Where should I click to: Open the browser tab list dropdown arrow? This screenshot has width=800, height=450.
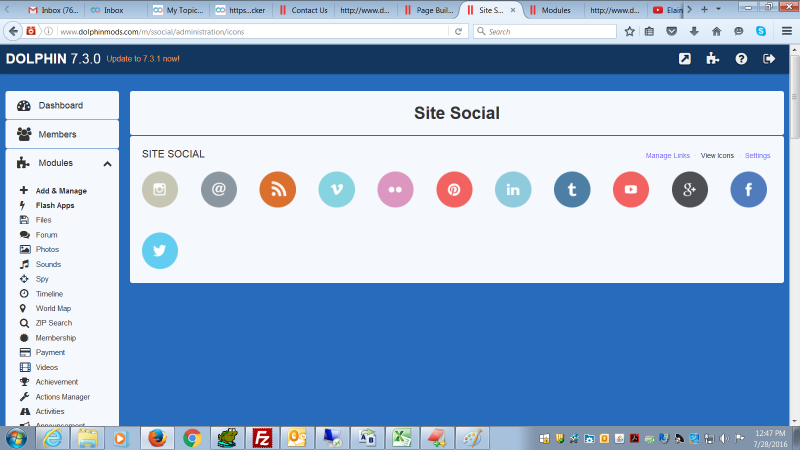coord(718,10)
